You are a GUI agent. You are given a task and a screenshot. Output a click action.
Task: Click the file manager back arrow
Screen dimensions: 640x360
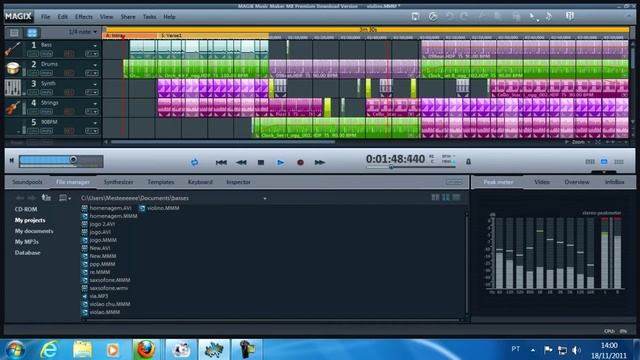pyautogui.click(x=20, y=198)
